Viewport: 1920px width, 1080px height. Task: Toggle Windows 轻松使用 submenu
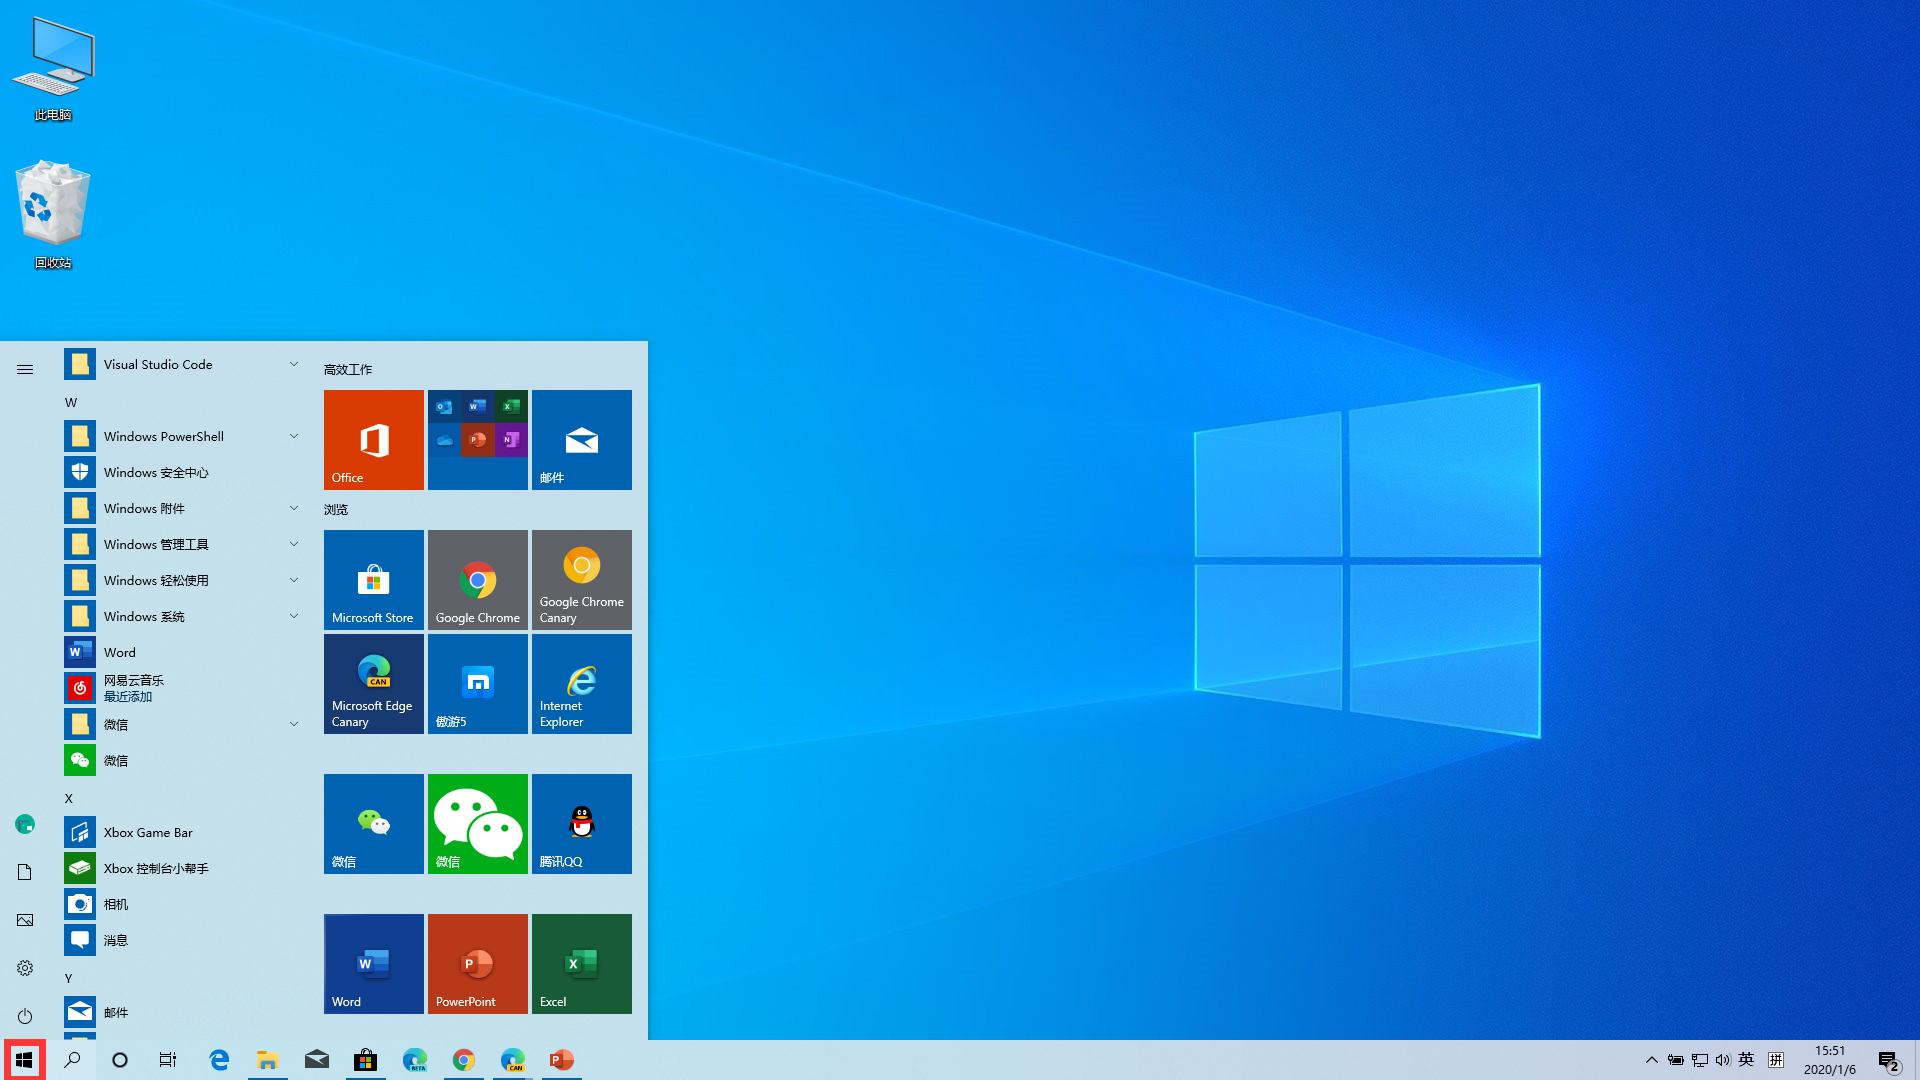pyautogui.click(x=293, y=579)
